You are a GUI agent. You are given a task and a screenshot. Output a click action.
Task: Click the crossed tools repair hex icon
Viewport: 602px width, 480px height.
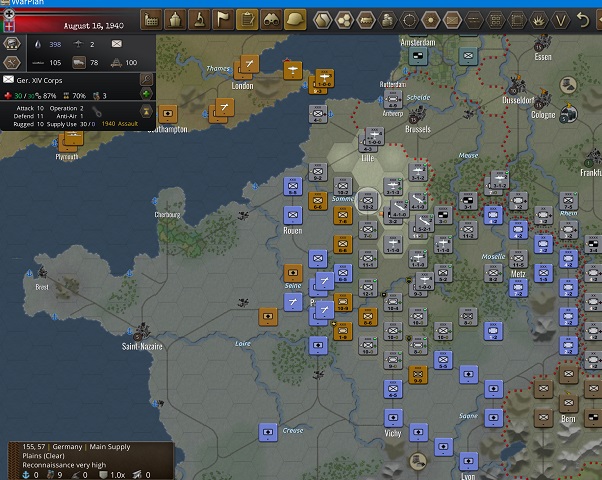[12, 62]
